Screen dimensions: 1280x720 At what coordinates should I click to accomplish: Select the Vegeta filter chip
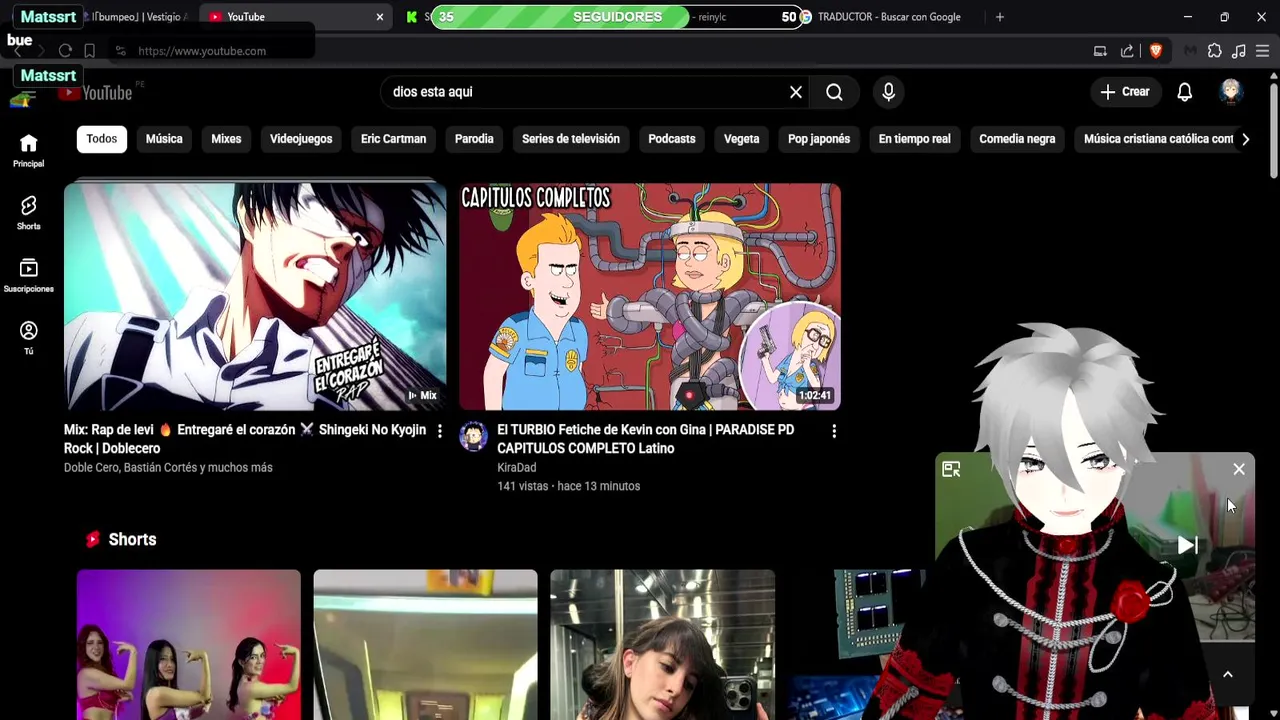click(742, 139)
